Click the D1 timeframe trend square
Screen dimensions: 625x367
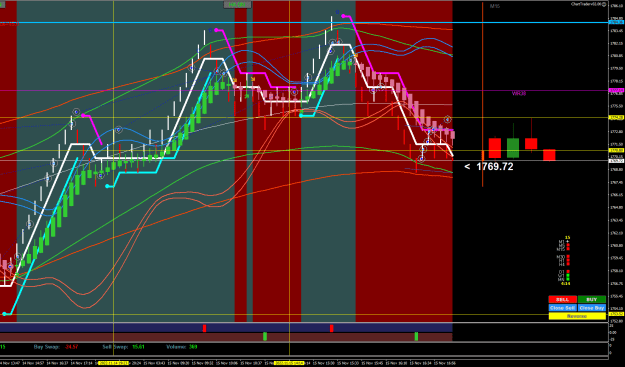click(x=568, y=271)
